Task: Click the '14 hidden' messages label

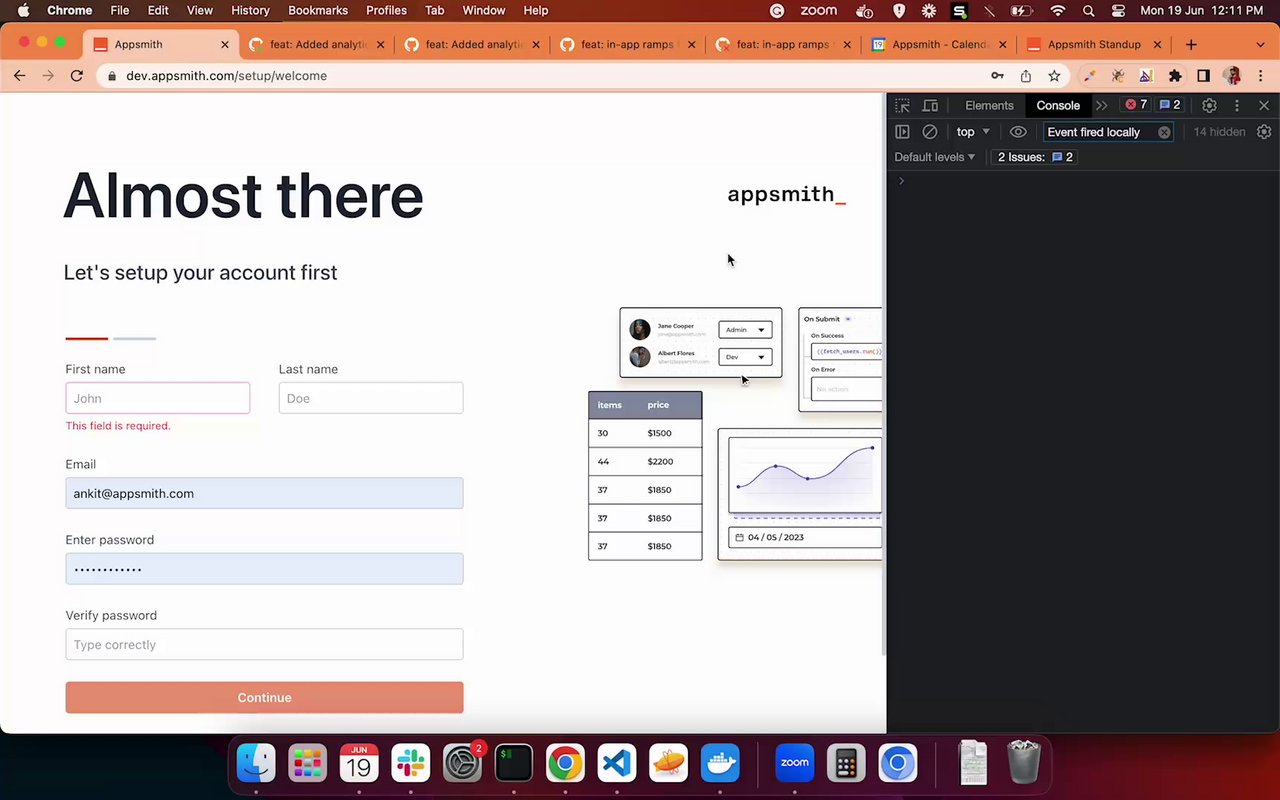Action: pyautogui.click(x=1219, y=132)
